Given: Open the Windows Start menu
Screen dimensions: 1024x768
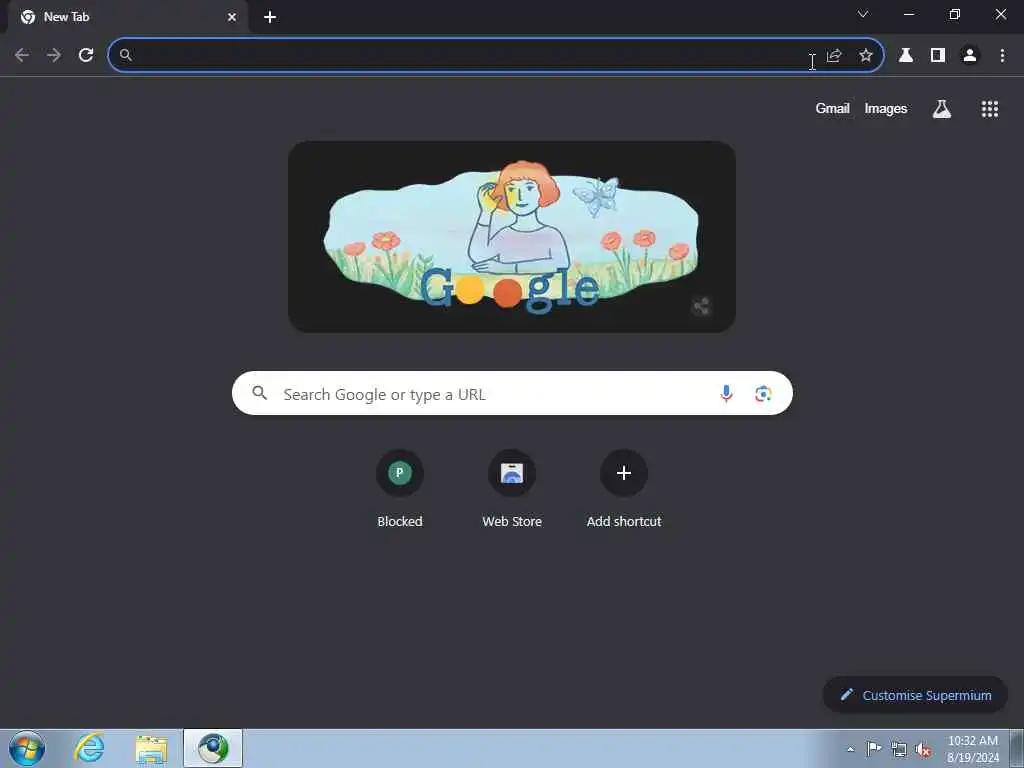Looking at the screenshot, I should pyautogui.click(x=27, y=748).
